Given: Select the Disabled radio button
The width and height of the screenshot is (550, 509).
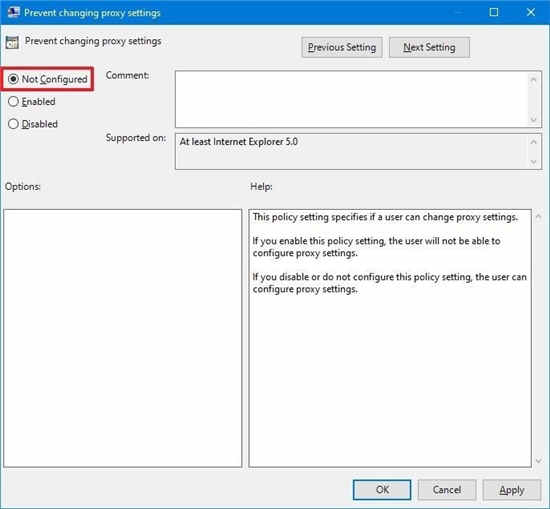Looking at the screenshot, I should [x=13, y=124].
